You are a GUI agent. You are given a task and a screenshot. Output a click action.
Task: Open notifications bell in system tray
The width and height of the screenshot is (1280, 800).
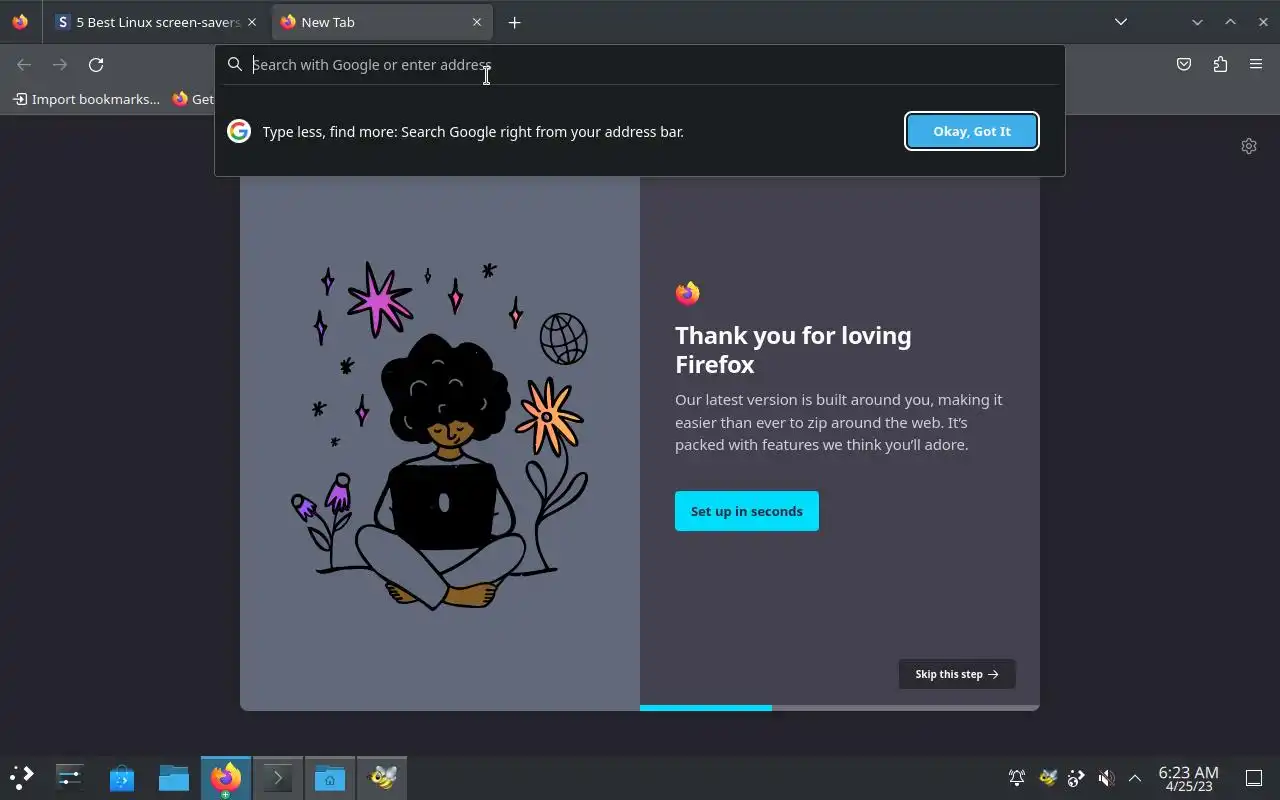tap(1017, 778)
